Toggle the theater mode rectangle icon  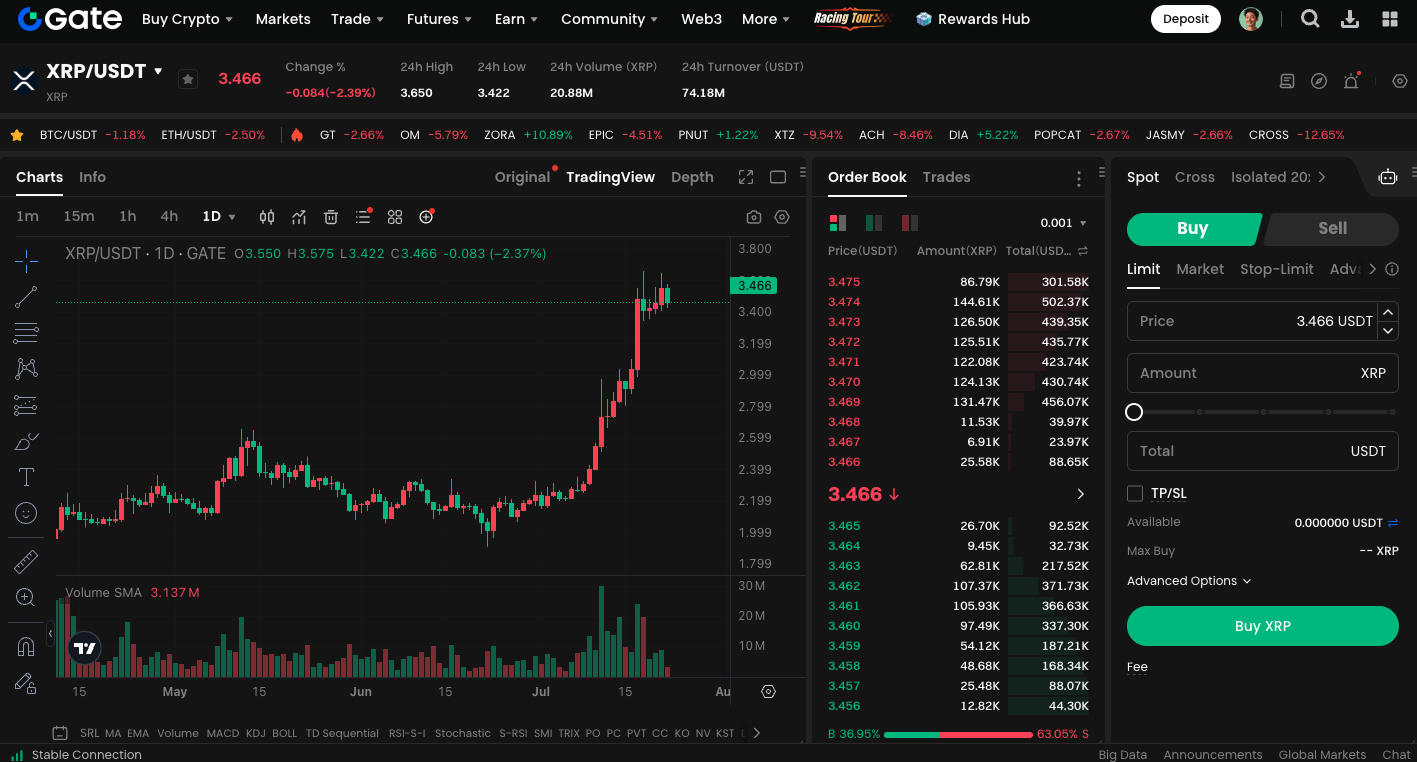778,177
